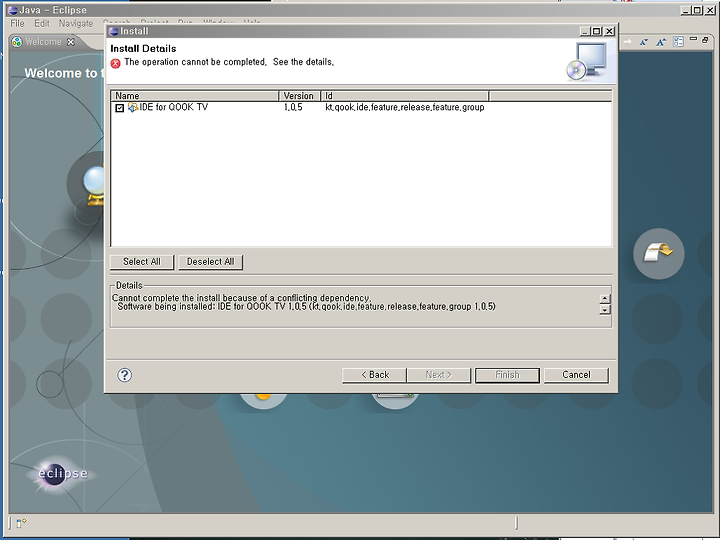
Task: Sort by the Name column header
Action: coord(195,96)
